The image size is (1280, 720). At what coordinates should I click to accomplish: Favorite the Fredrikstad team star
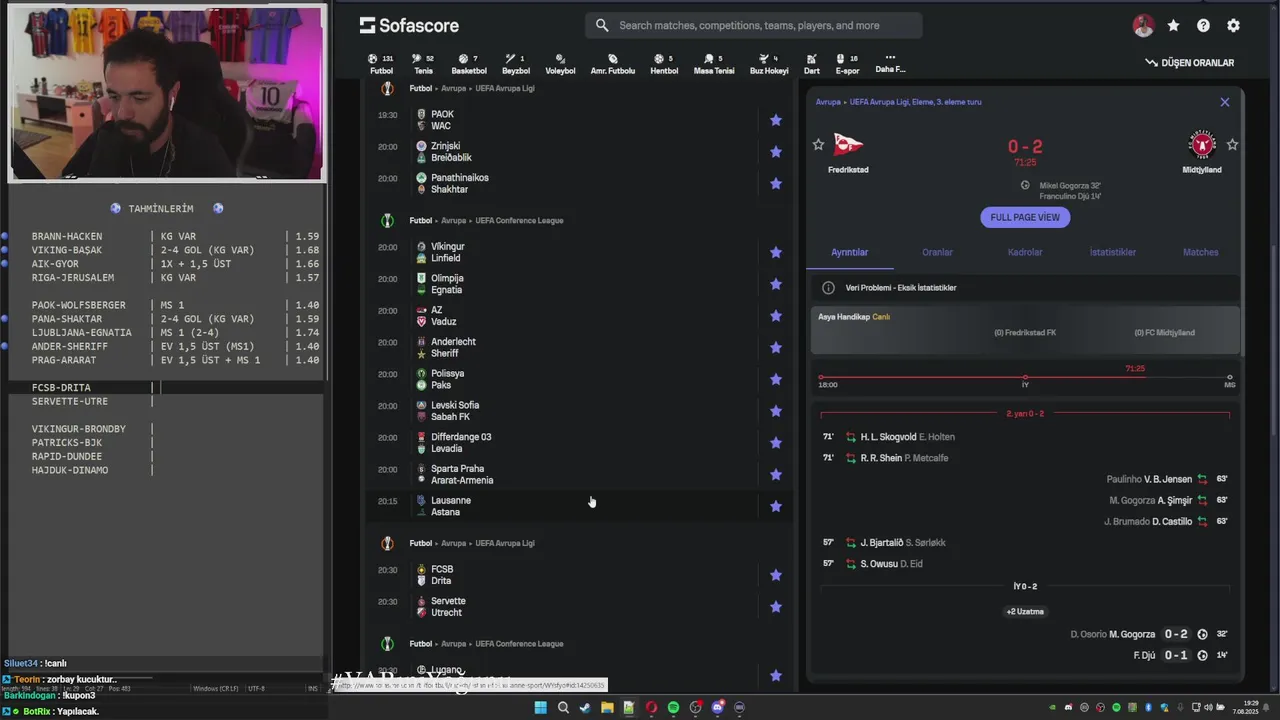pyautogui.click(x=818, y=145)
